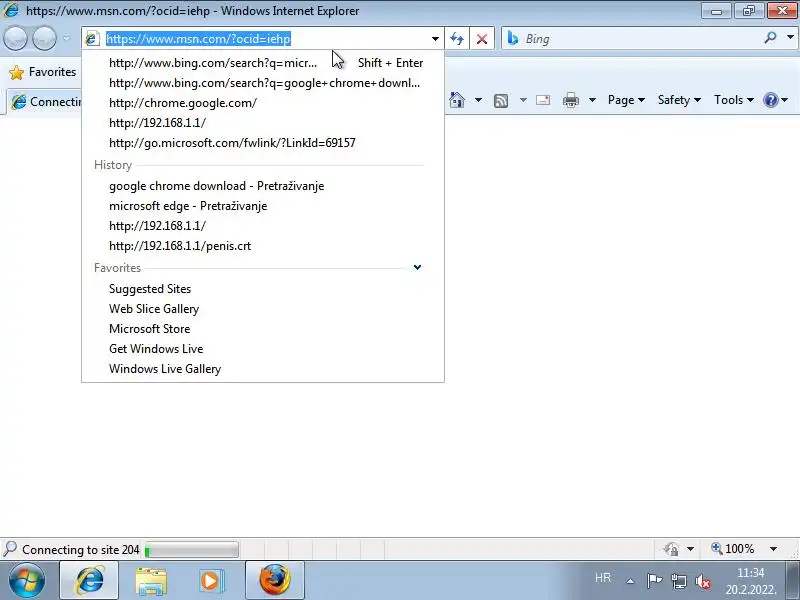Click the Print toolbar icon
This screenshot has width=800, height=600.
(x=570, y=101)
